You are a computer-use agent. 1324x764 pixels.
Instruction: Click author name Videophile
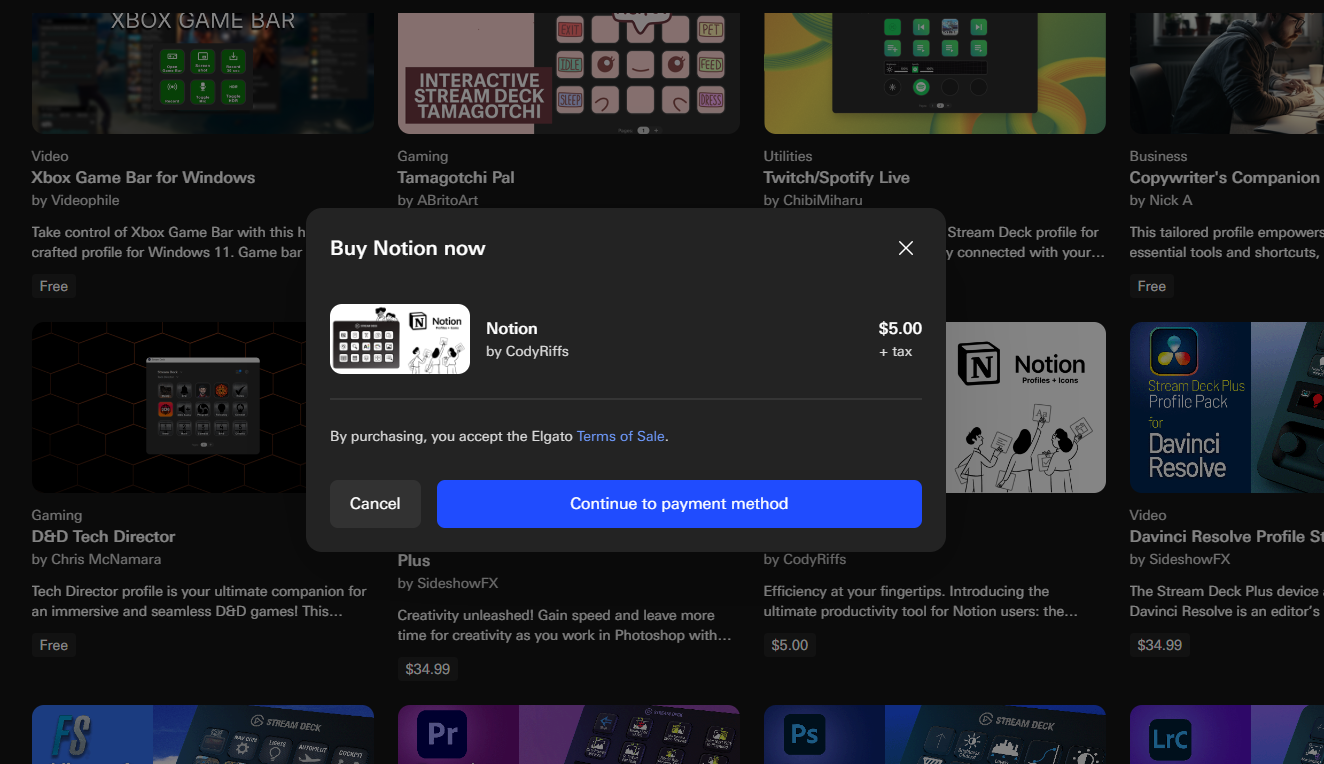click(84, 200)
